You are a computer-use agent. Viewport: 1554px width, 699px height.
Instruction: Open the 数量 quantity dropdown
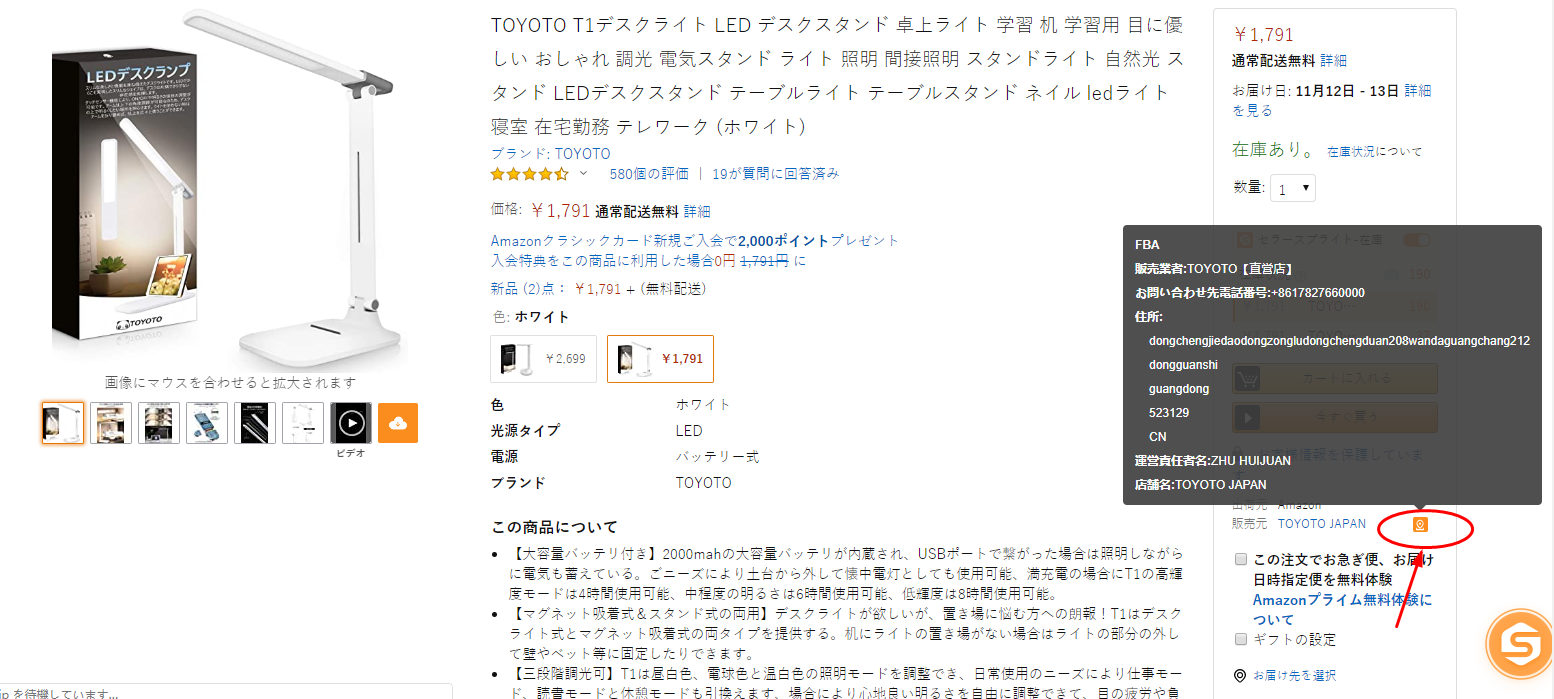tap(1293, 188)
